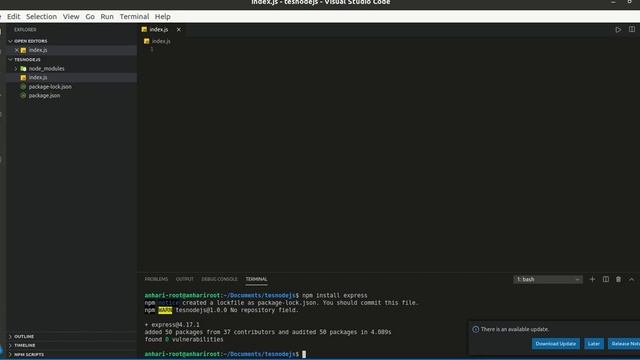Open the Terminal menu
The width and height of the screenshot is (640, 360).
point(134,17)
